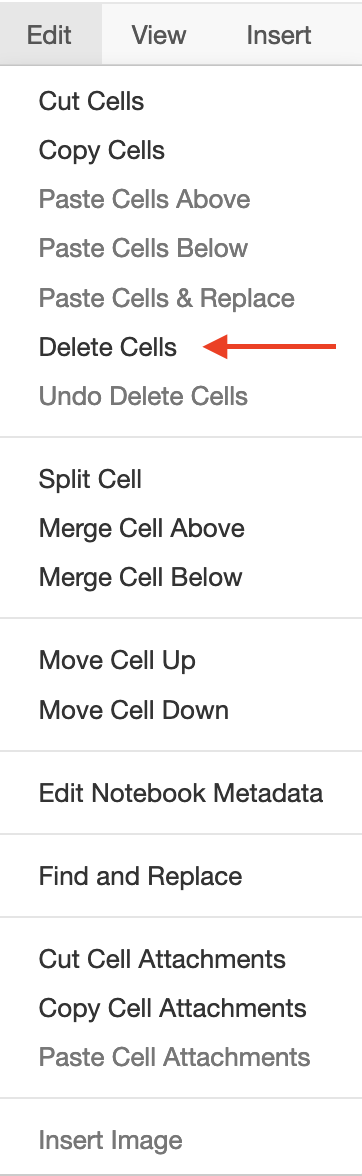Select Undo Delete Cells
This screenshot has height=1176, width=362.
[x=181, y=396]
